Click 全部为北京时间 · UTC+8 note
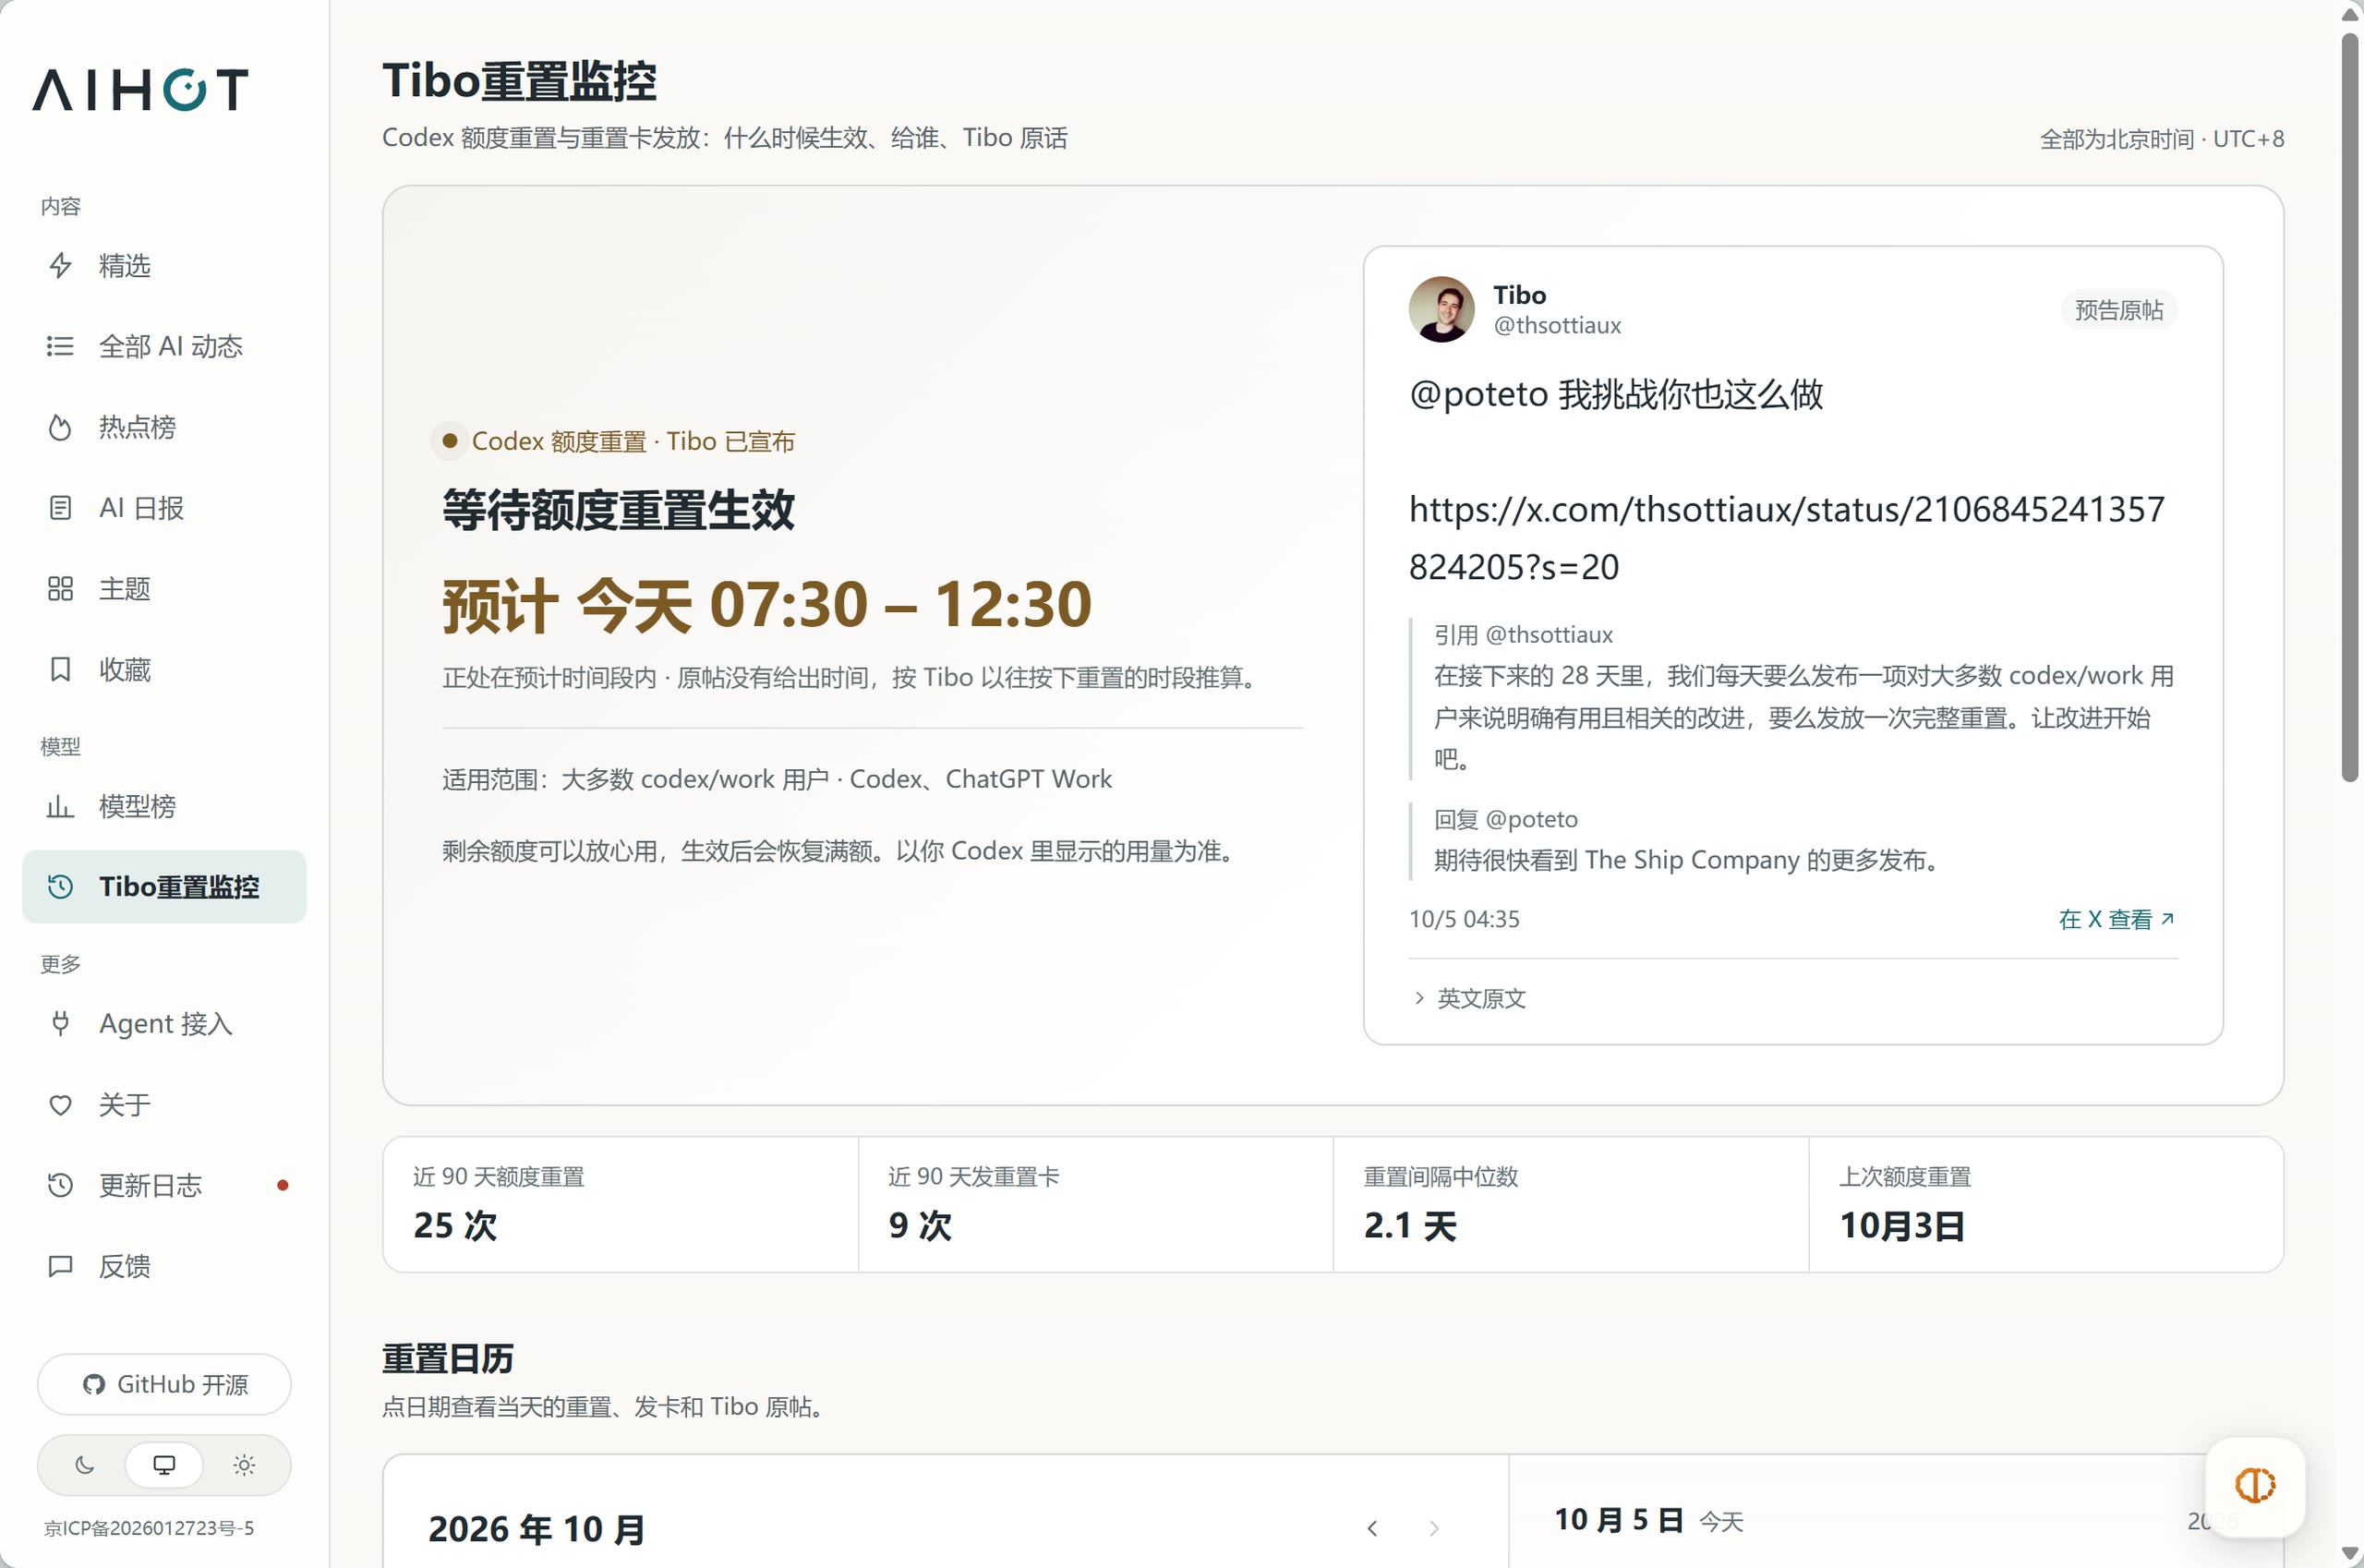 pos(2162,139)
